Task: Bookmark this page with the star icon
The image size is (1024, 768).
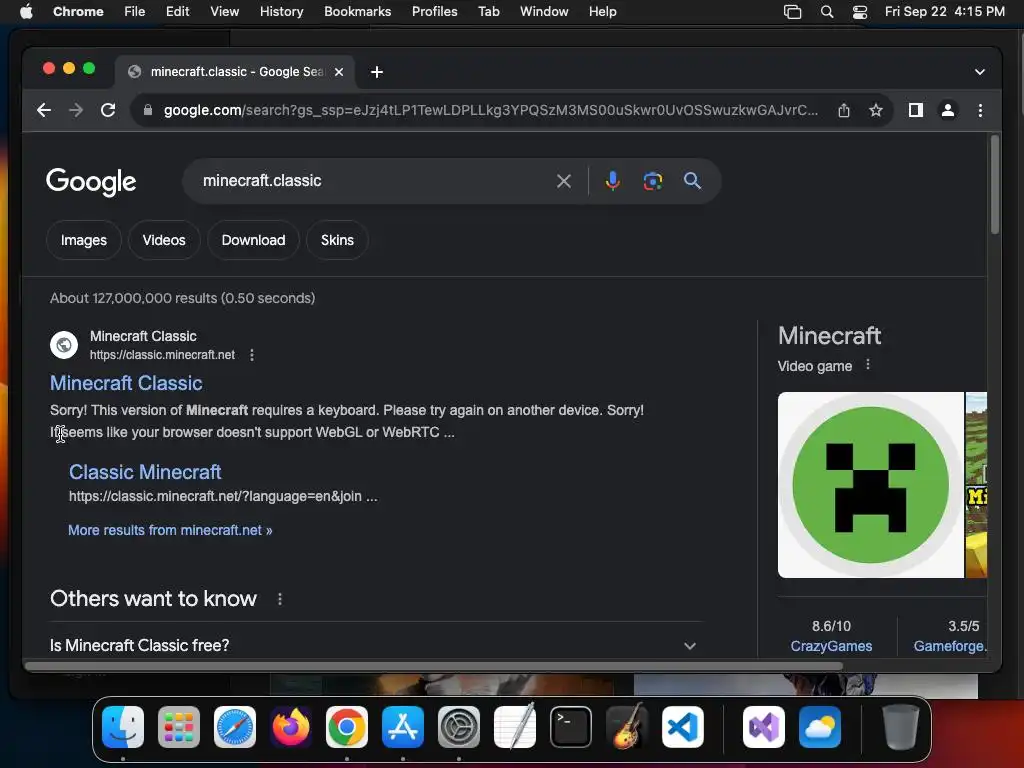Action: tap(876, 110)
